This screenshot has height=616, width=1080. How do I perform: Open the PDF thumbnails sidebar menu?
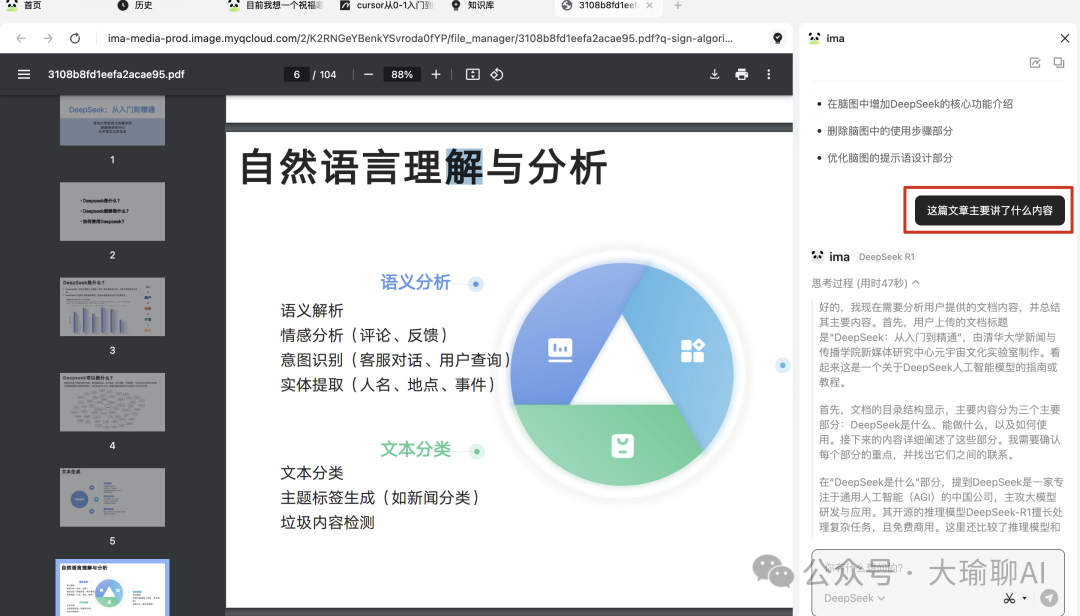click(23, 73)
